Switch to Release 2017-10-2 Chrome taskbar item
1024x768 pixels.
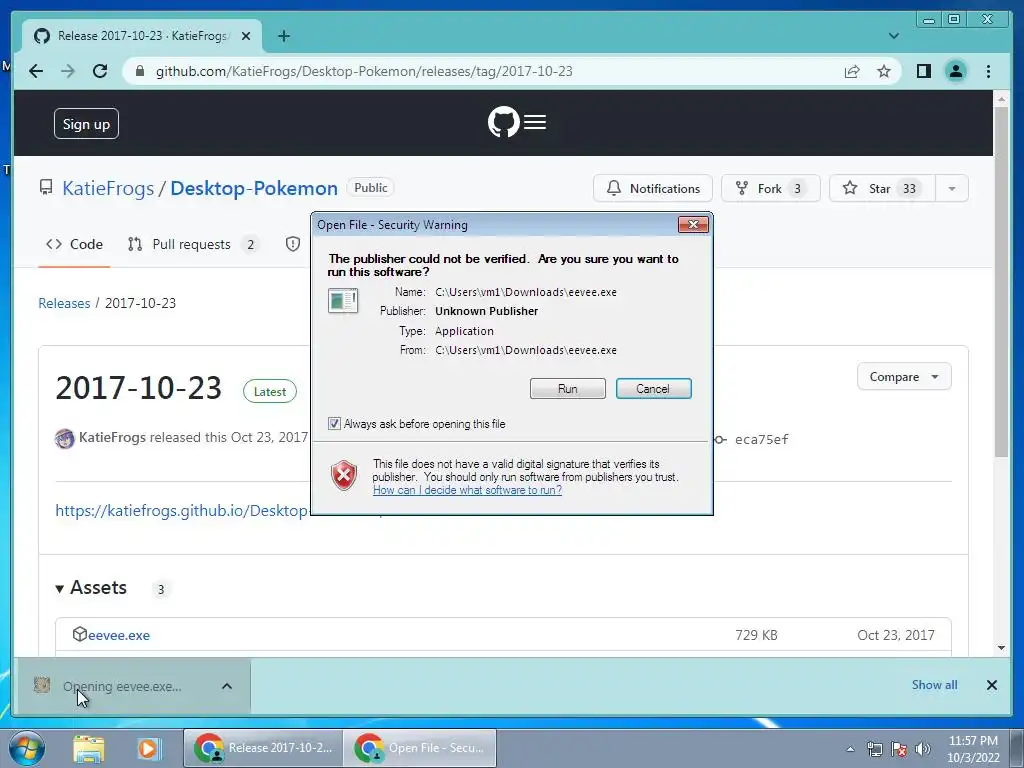pos(263,748)
